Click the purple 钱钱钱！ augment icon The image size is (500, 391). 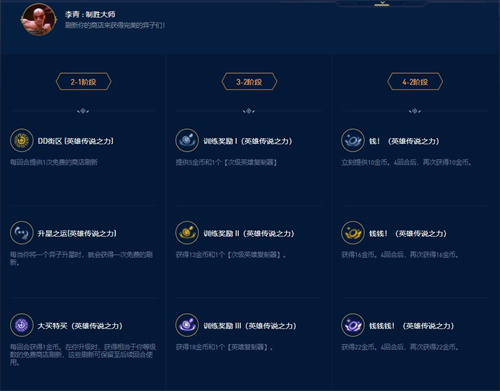click(353, 325)
